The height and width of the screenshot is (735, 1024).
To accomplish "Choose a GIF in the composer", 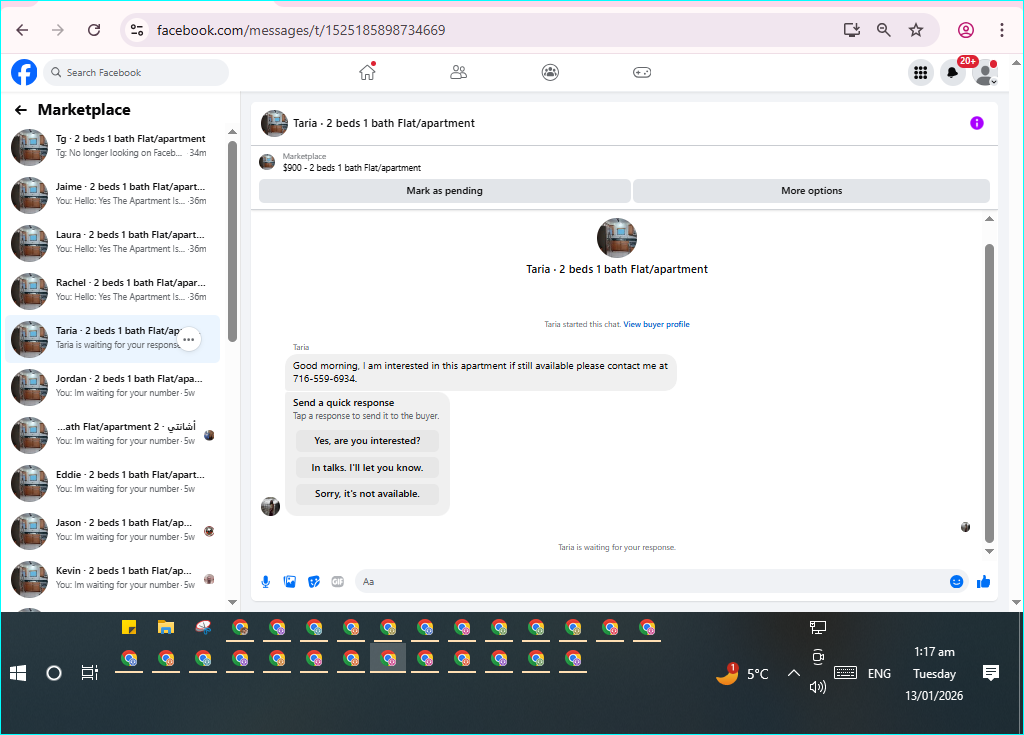I will (338, 581).
